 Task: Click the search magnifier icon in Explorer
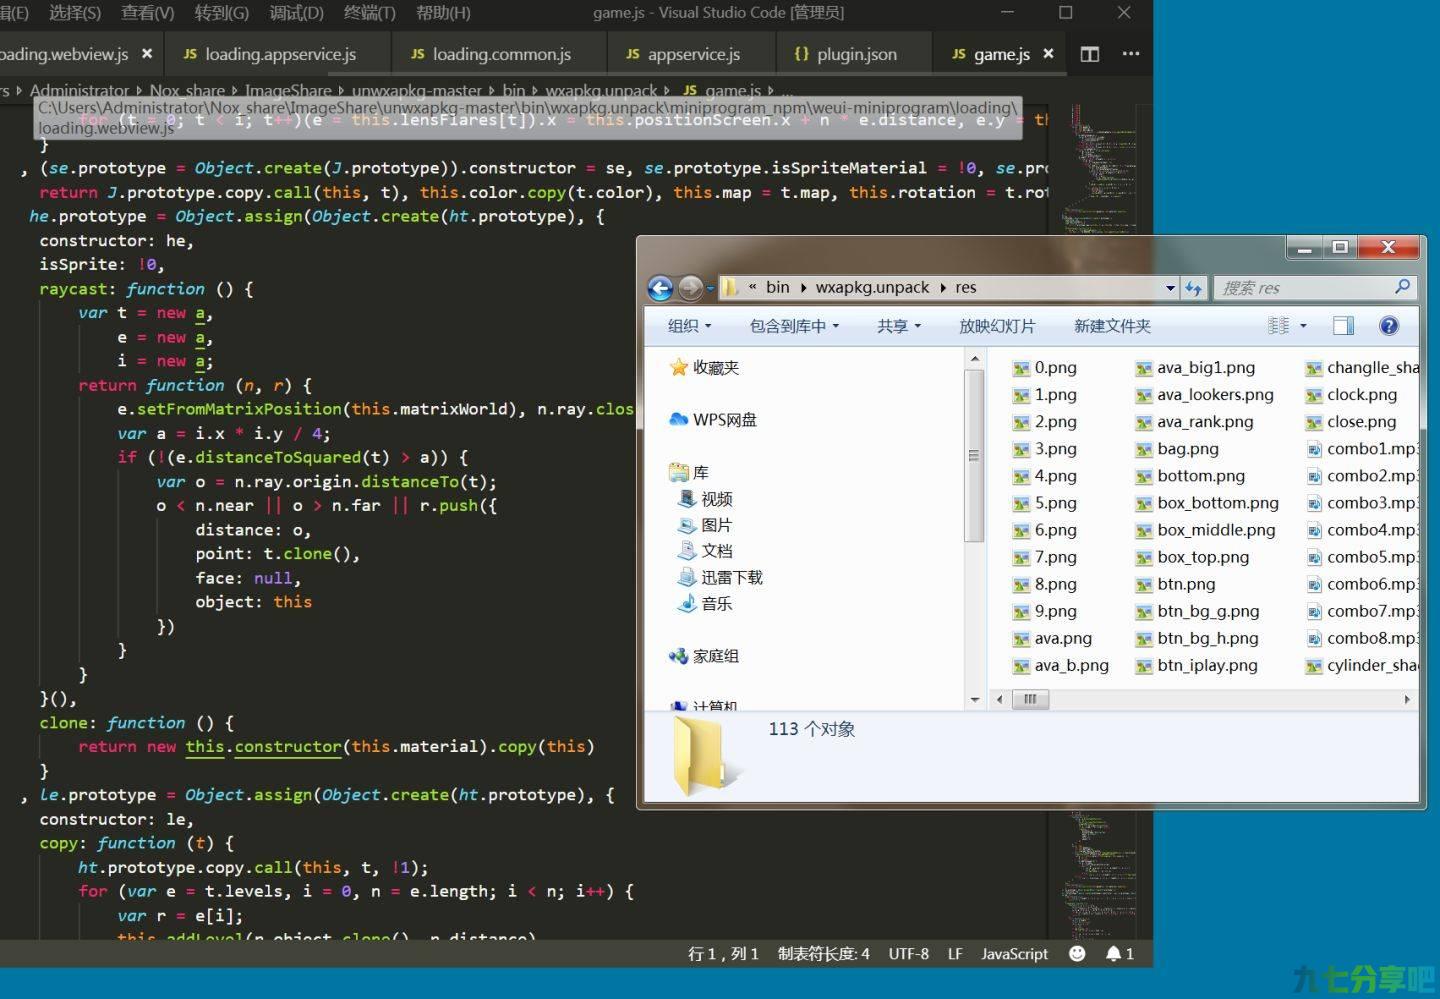point(1402,287)
